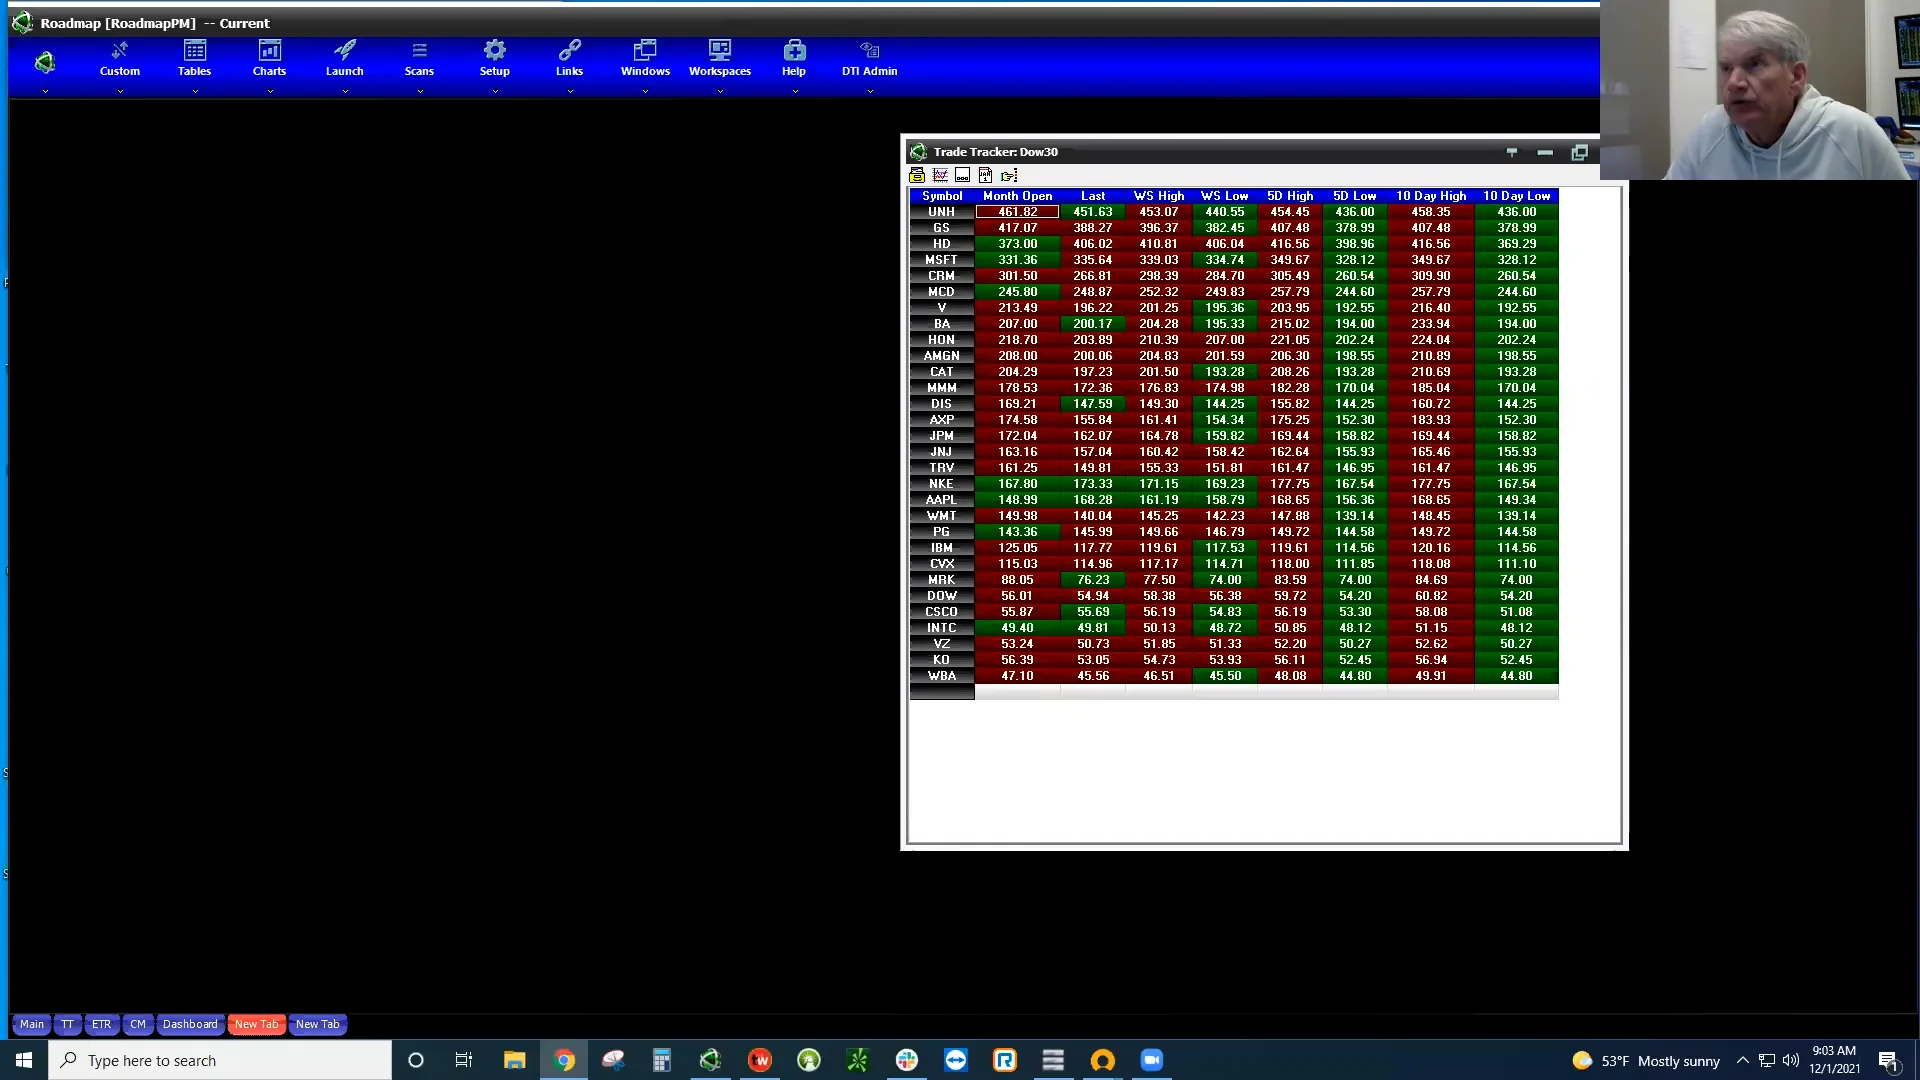The image size is (1920, 1080).
Task: Click the DTI Admin button
Action: [x=869, y=55]
